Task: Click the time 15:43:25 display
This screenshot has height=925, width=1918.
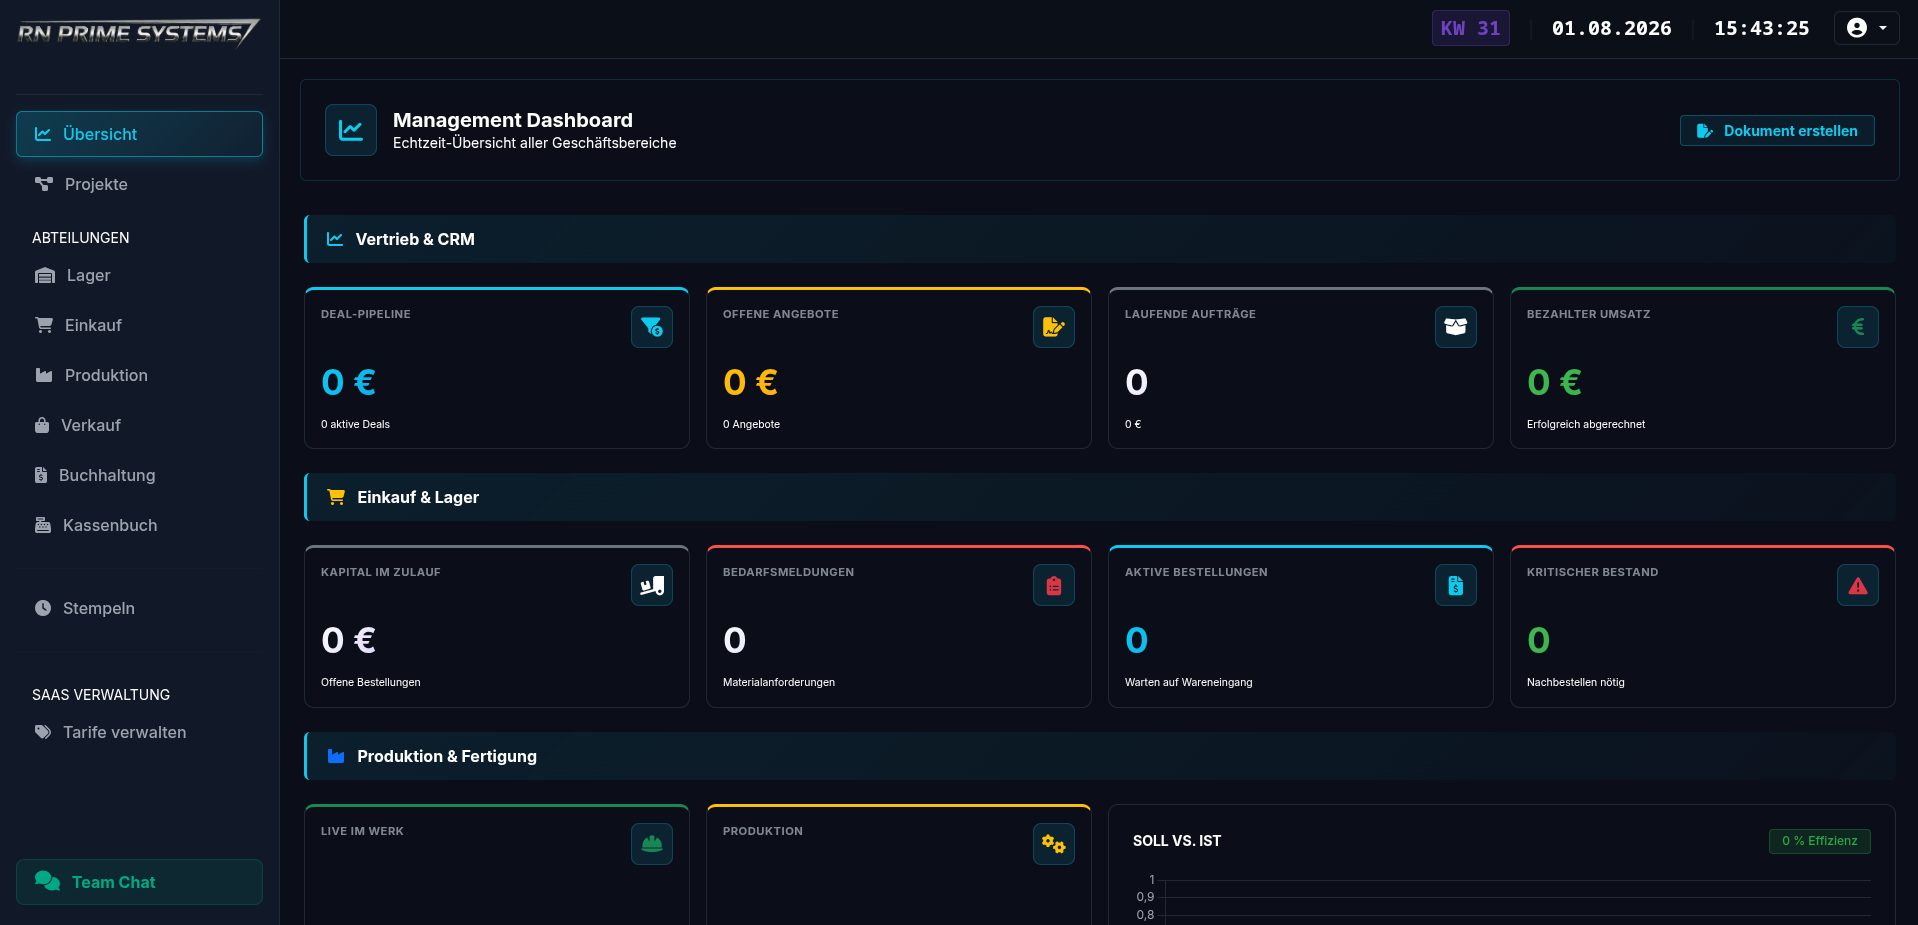Action: tap(1761, 28)
